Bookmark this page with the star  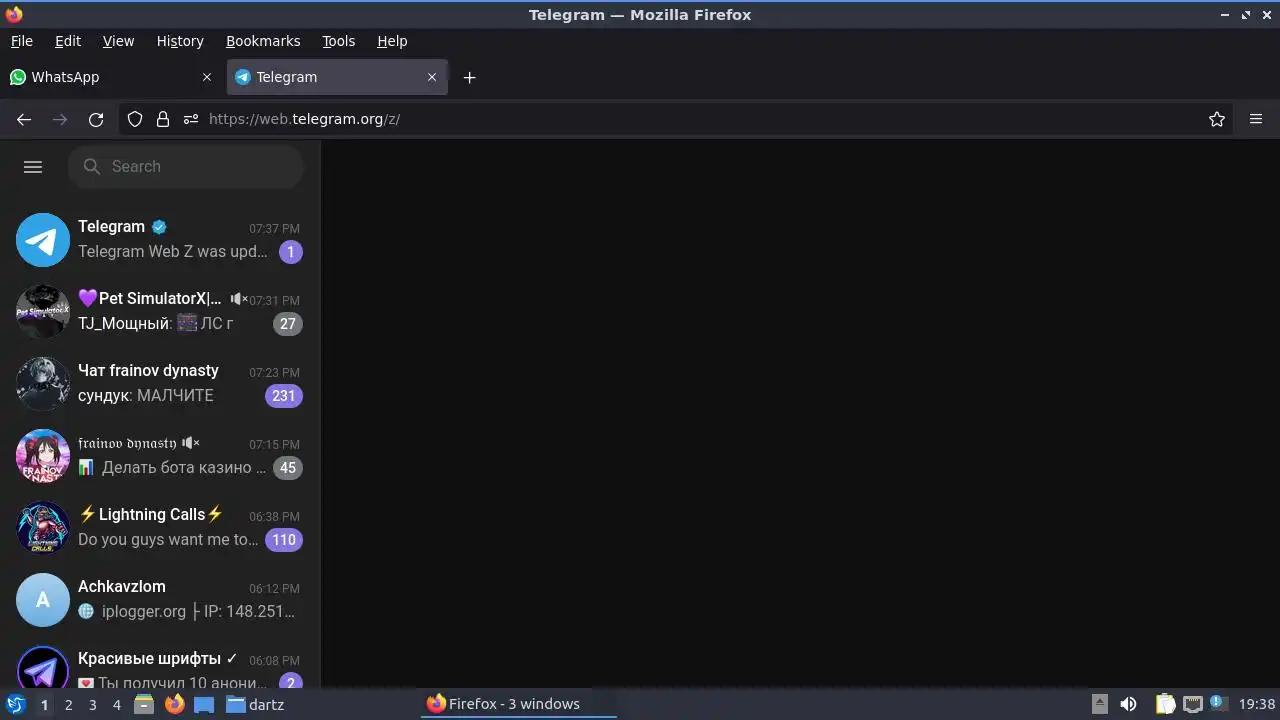coord(1217,119)
